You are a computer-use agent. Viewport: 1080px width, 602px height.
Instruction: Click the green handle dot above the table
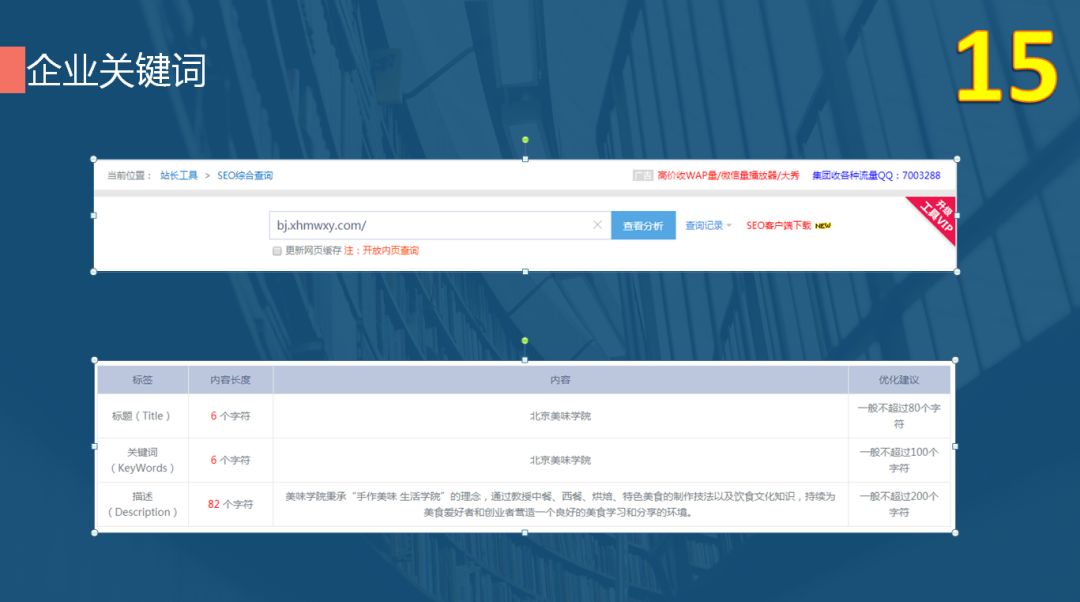(525, 340)
